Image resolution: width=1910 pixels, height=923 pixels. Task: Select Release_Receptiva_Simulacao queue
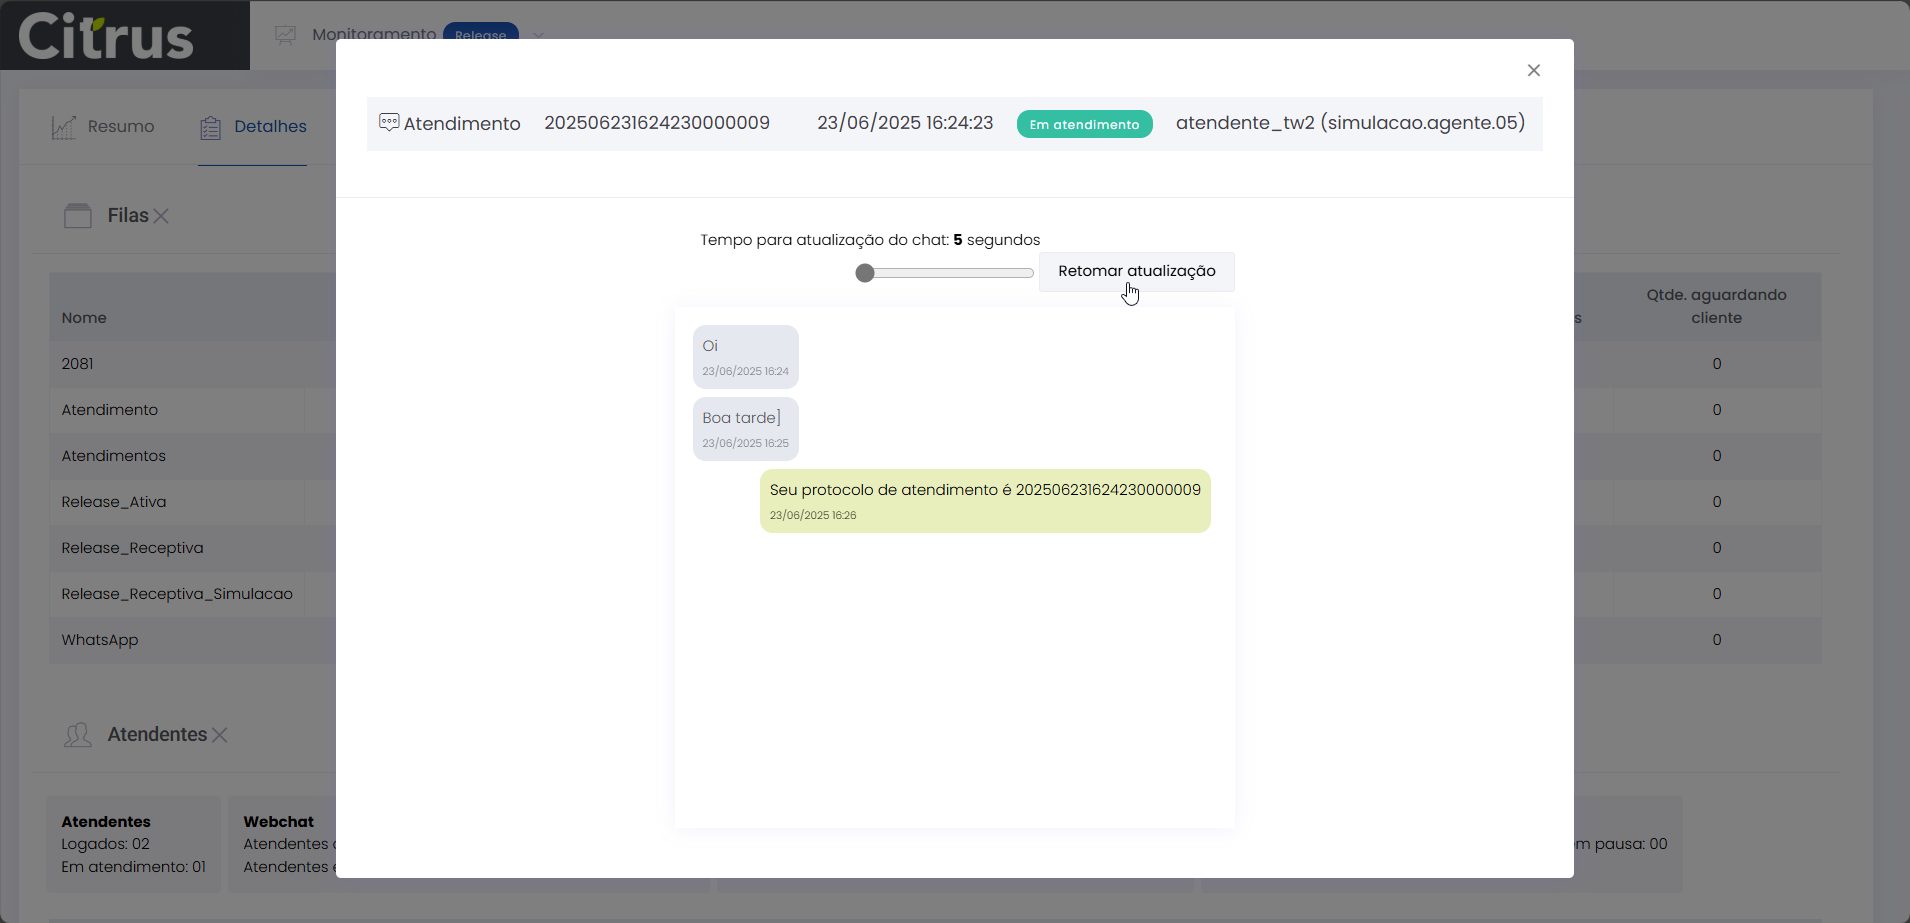coord(177,594)
